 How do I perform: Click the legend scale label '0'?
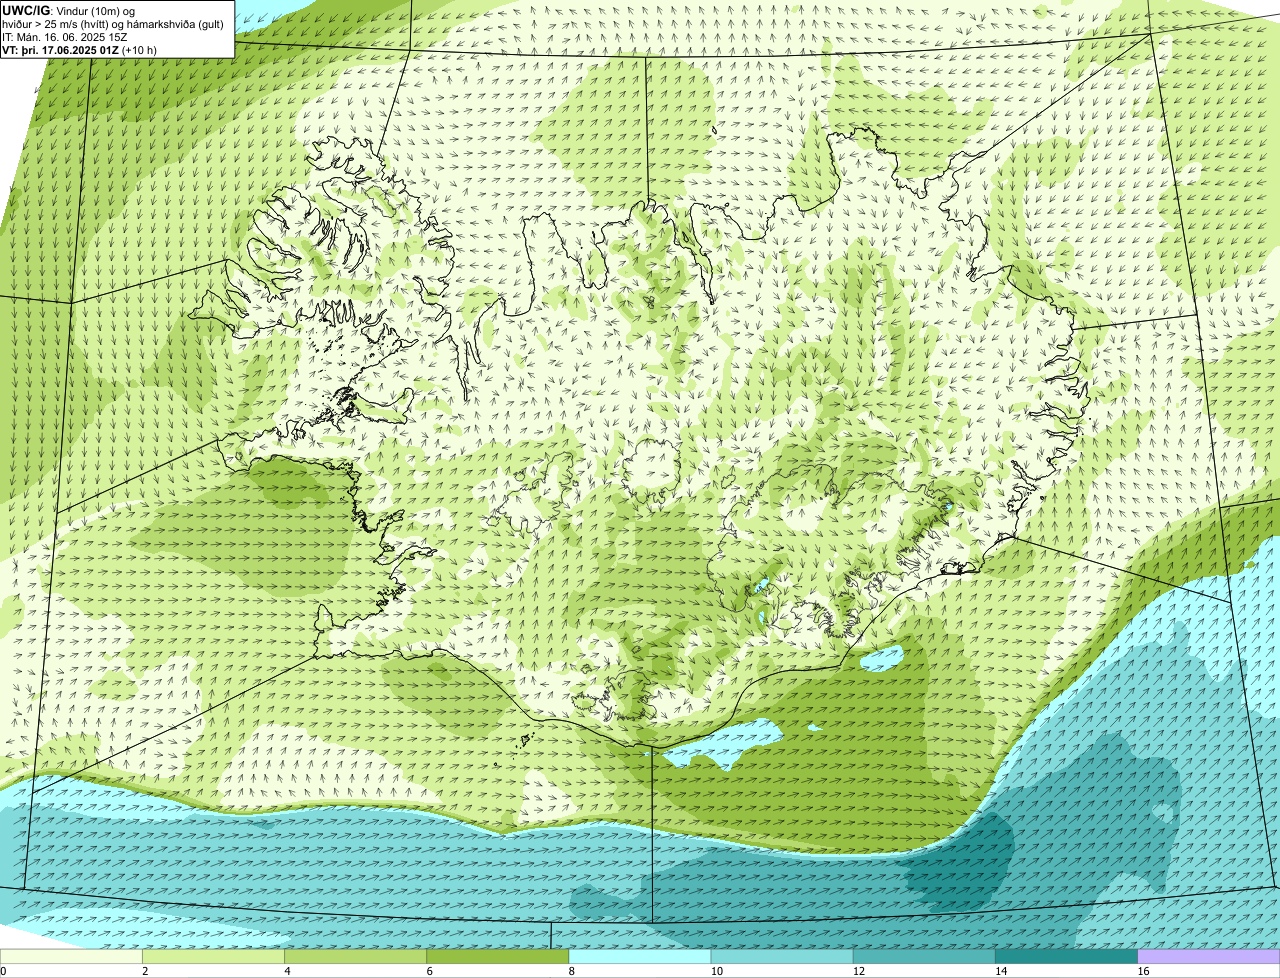coord(3,971)
